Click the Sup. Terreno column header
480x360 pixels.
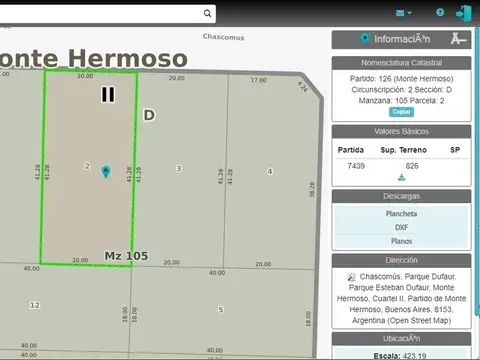coord(404,150)
